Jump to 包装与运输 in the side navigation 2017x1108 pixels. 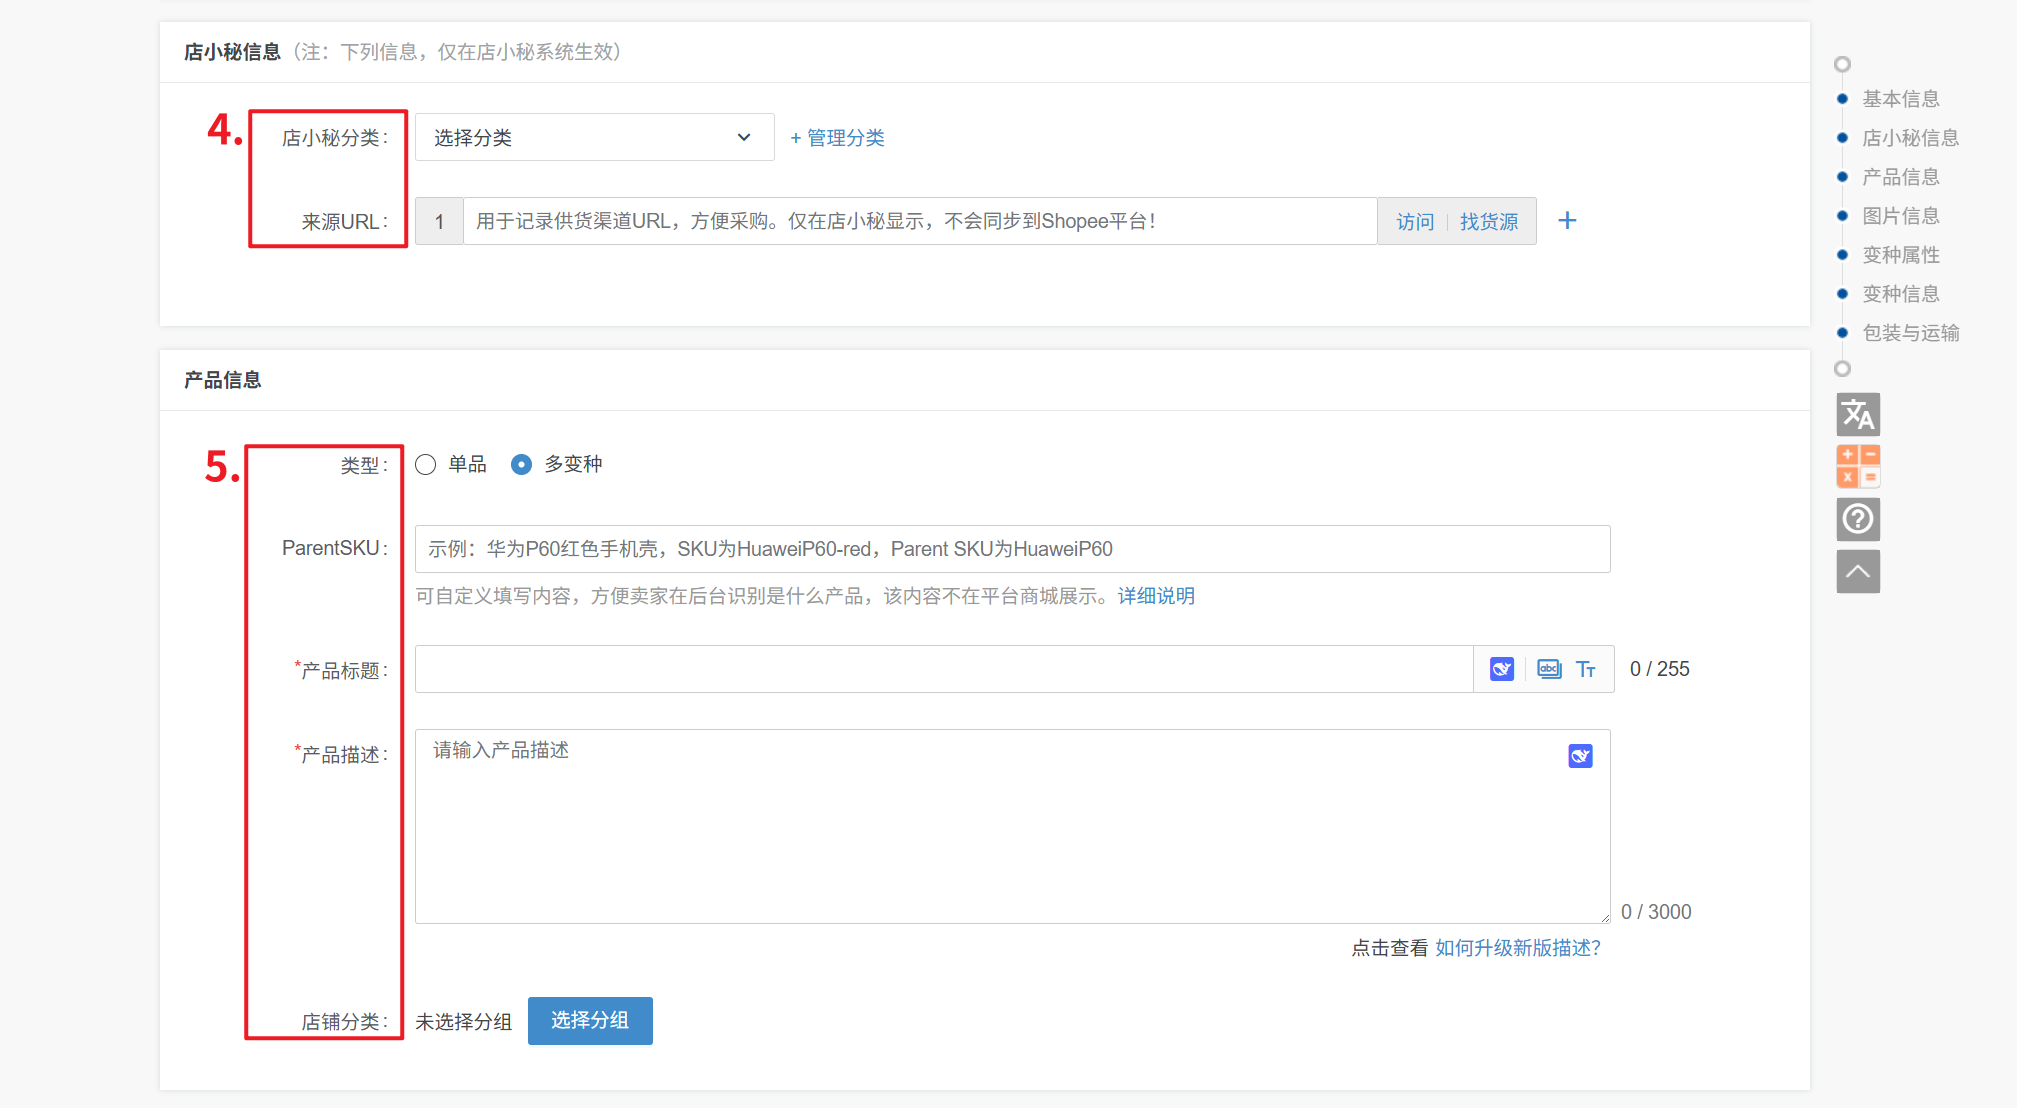(x=1910, y=333)
